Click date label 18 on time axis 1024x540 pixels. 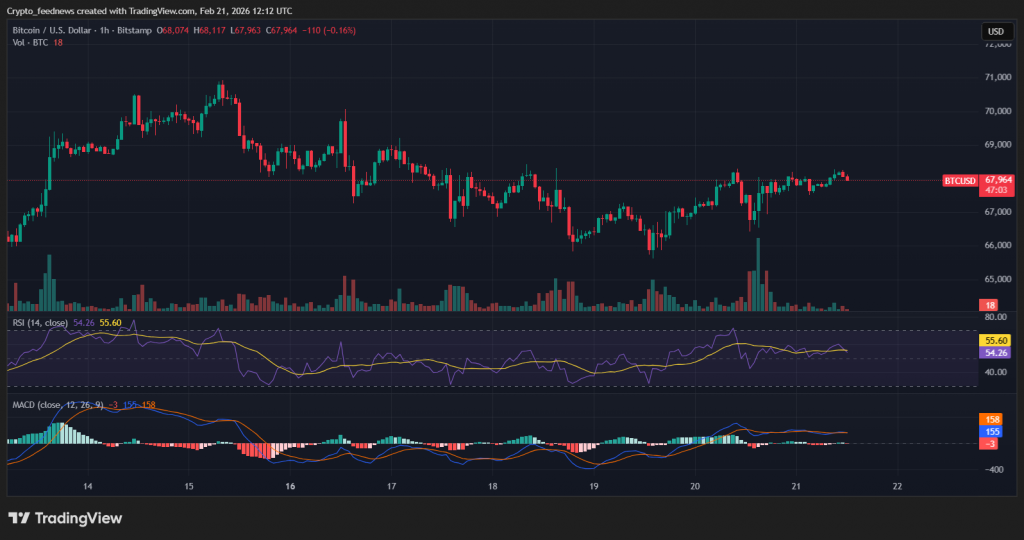pyautogui.click(x=492, y=486)
